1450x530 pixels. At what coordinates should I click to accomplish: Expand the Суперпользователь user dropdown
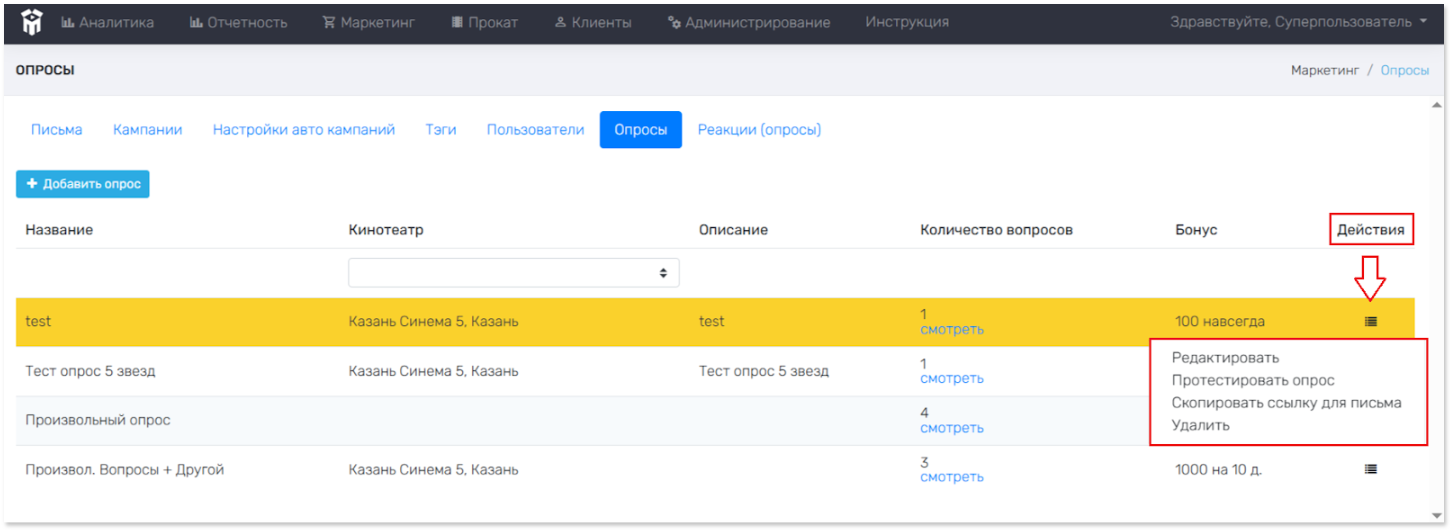[1298, 22]
